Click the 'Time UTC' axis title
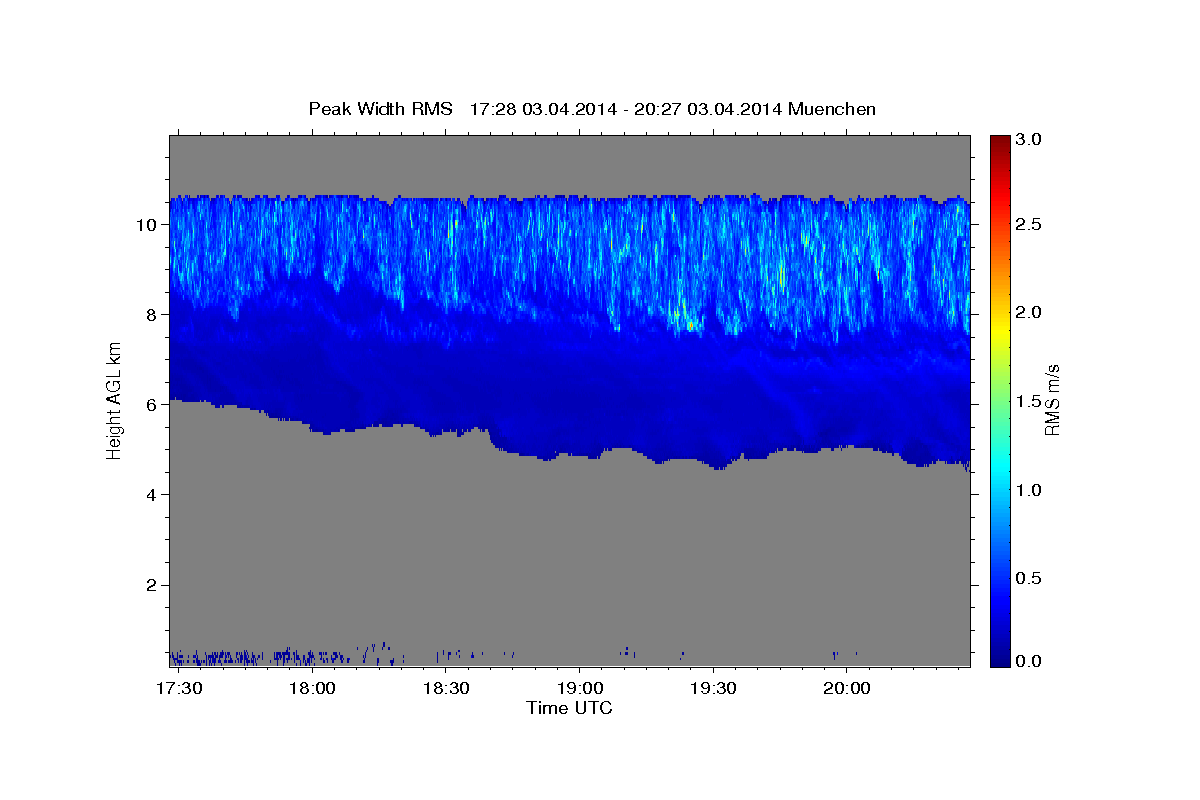Viewport: 1200px width, 800px height. [x=569, y=708]
